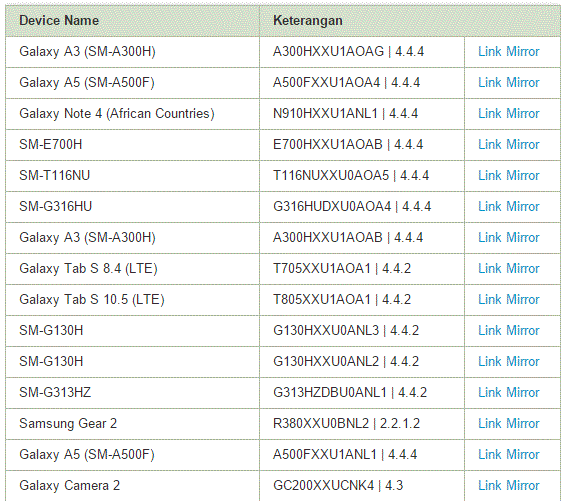Open Link Mirror for Galaxy Camera 2
Image resolution: width=561 pixels, height=501 pixels.
[508, 486]
